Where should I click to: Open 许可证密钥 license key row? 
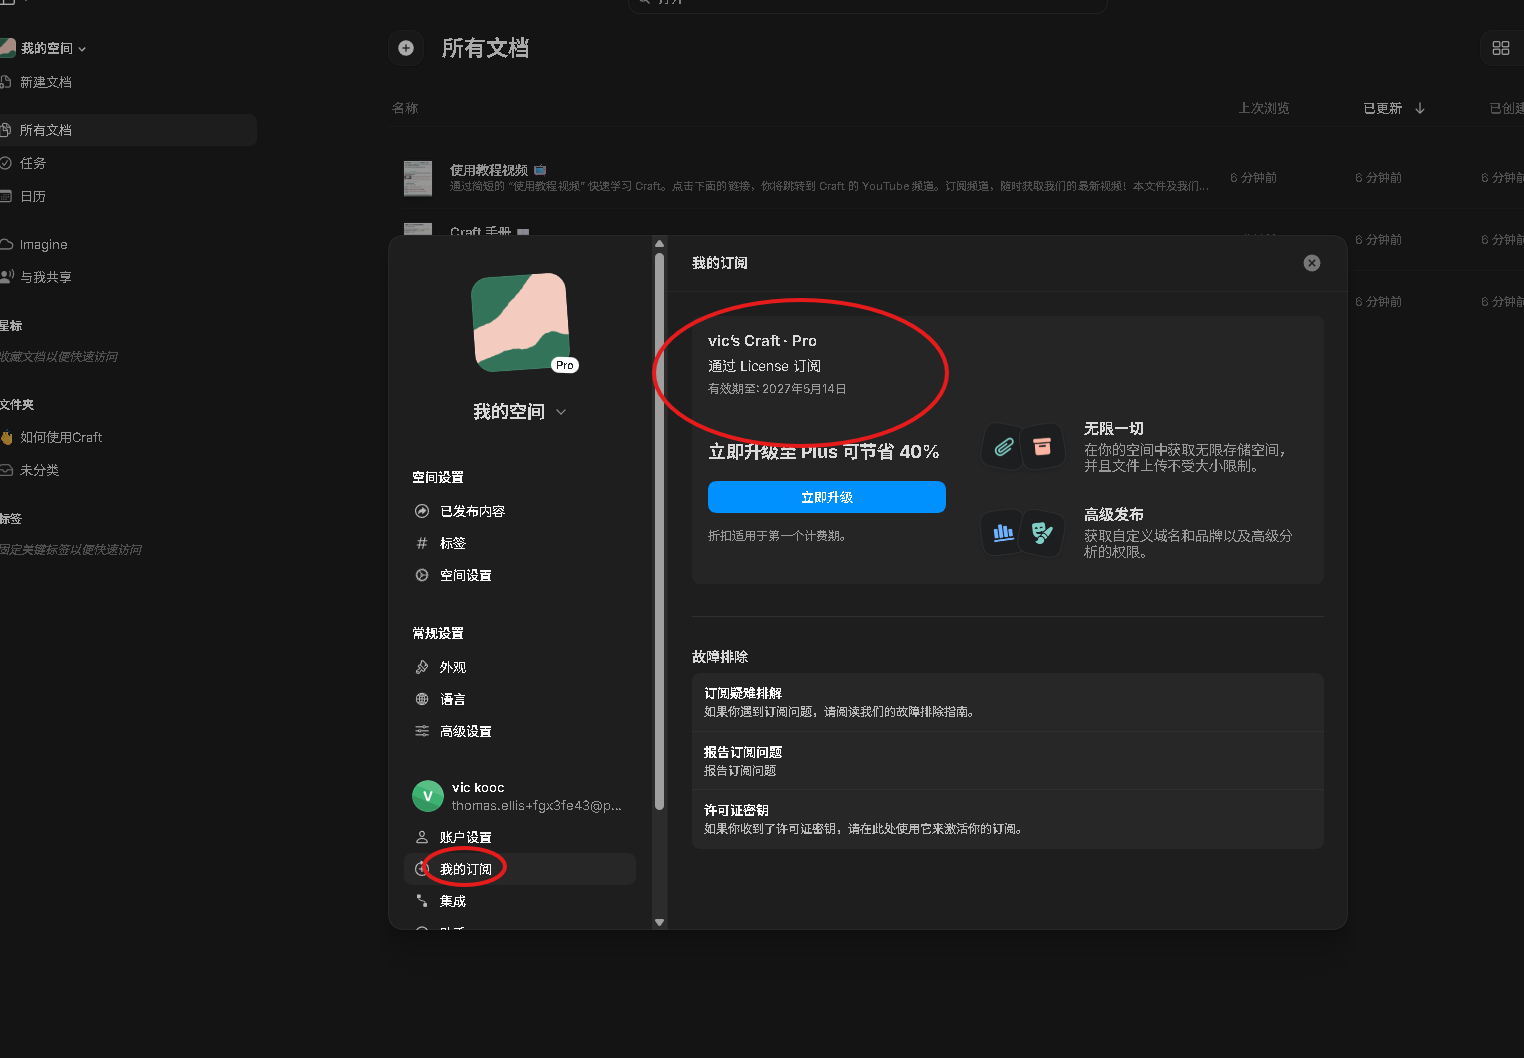tap(1008, 819)
